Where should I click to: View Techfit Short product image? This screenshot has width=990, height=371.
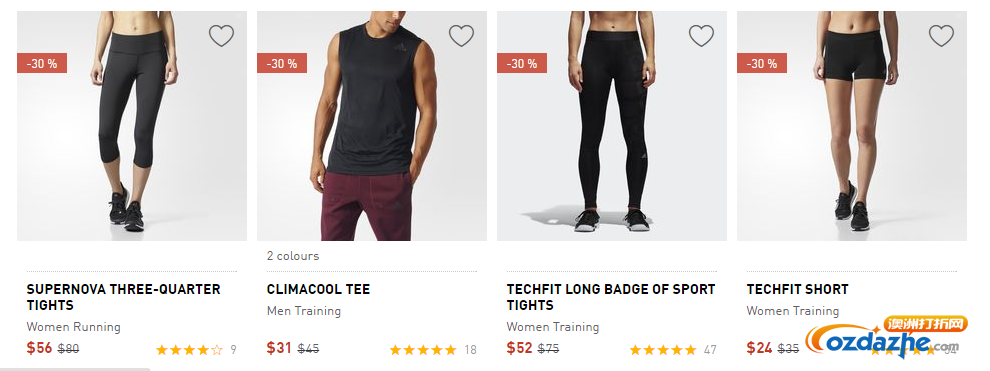pos(852,126)
